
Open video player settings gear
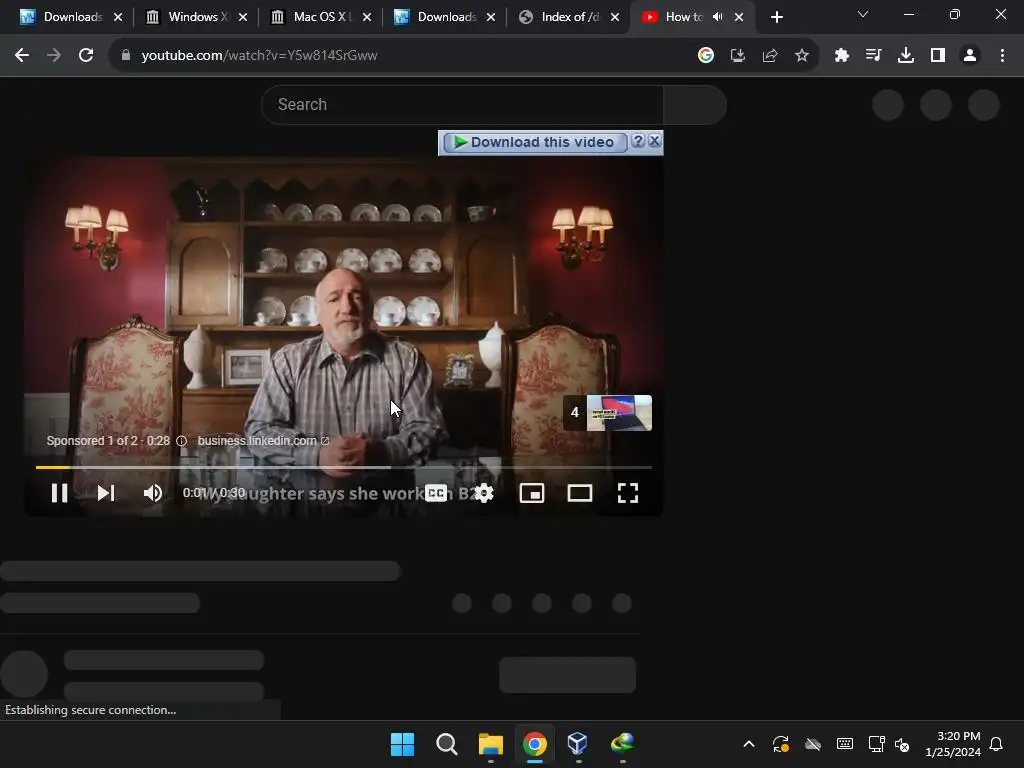[484, 493]
